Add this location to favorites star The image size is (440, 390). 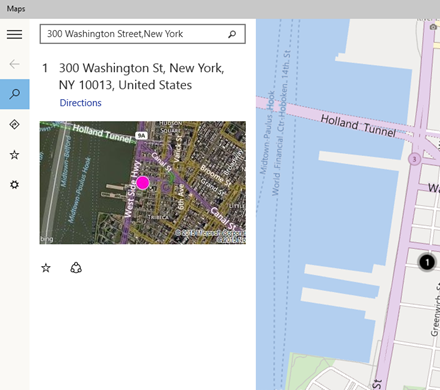coord(46,268)
